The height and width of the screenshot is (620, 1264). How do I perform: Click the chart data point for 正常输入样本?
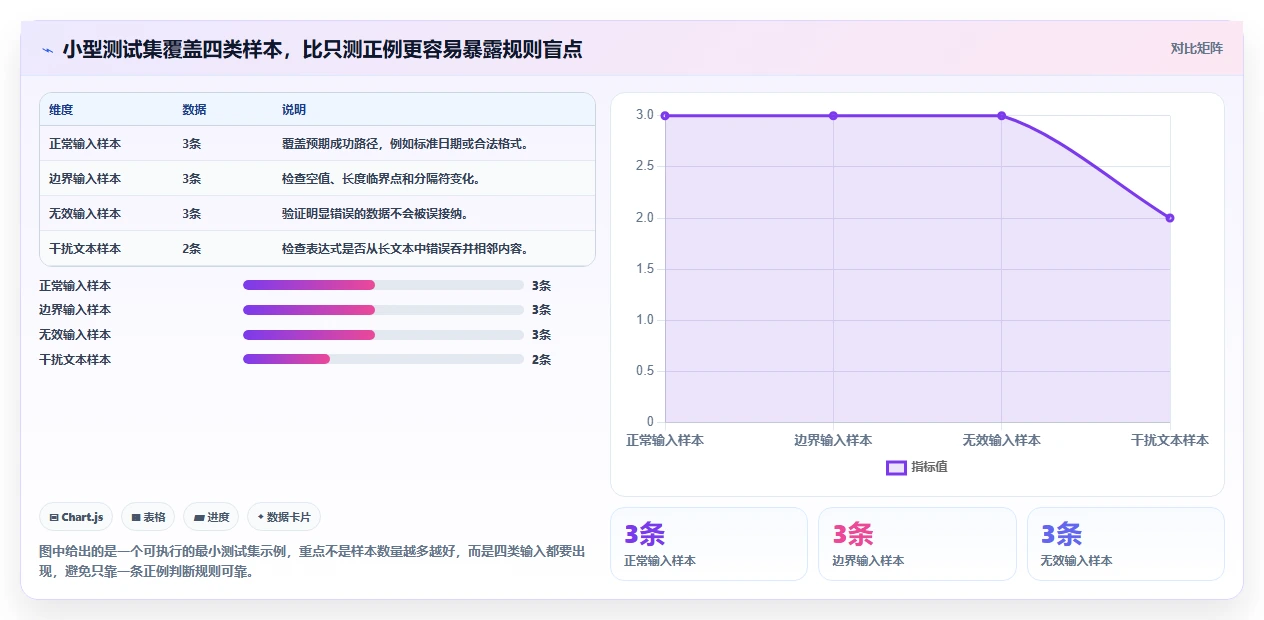coord(665,116)
